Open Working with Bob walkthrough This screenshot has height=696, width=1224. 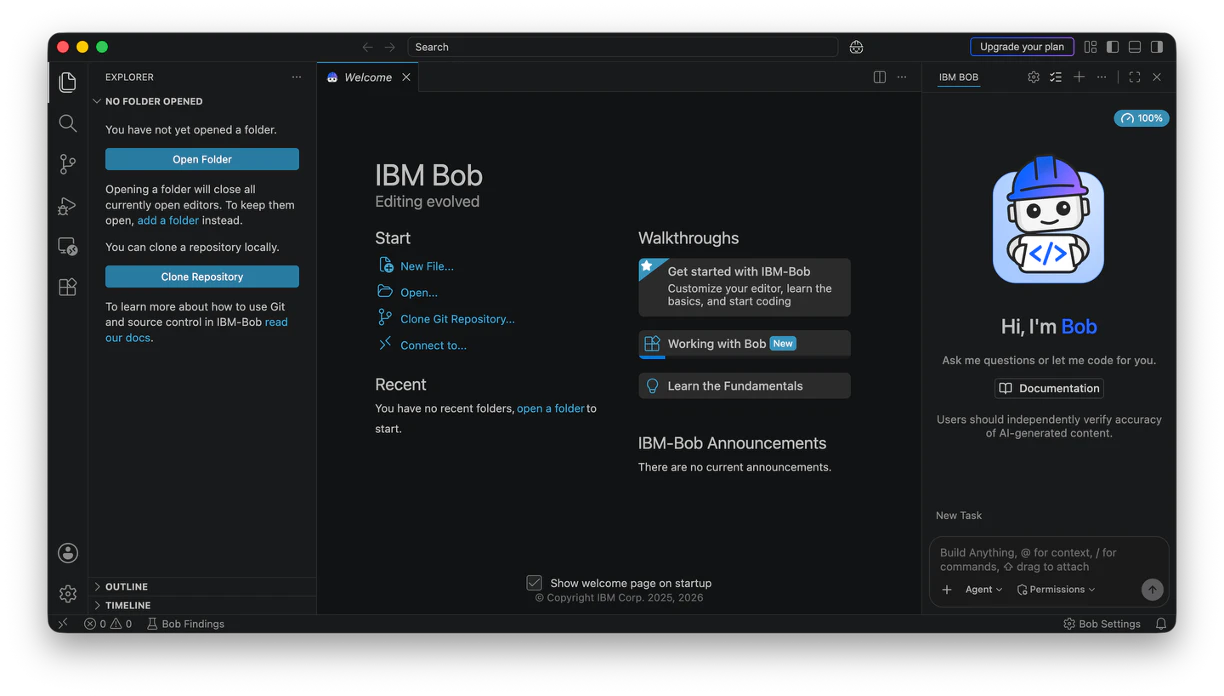pos(745,344)
